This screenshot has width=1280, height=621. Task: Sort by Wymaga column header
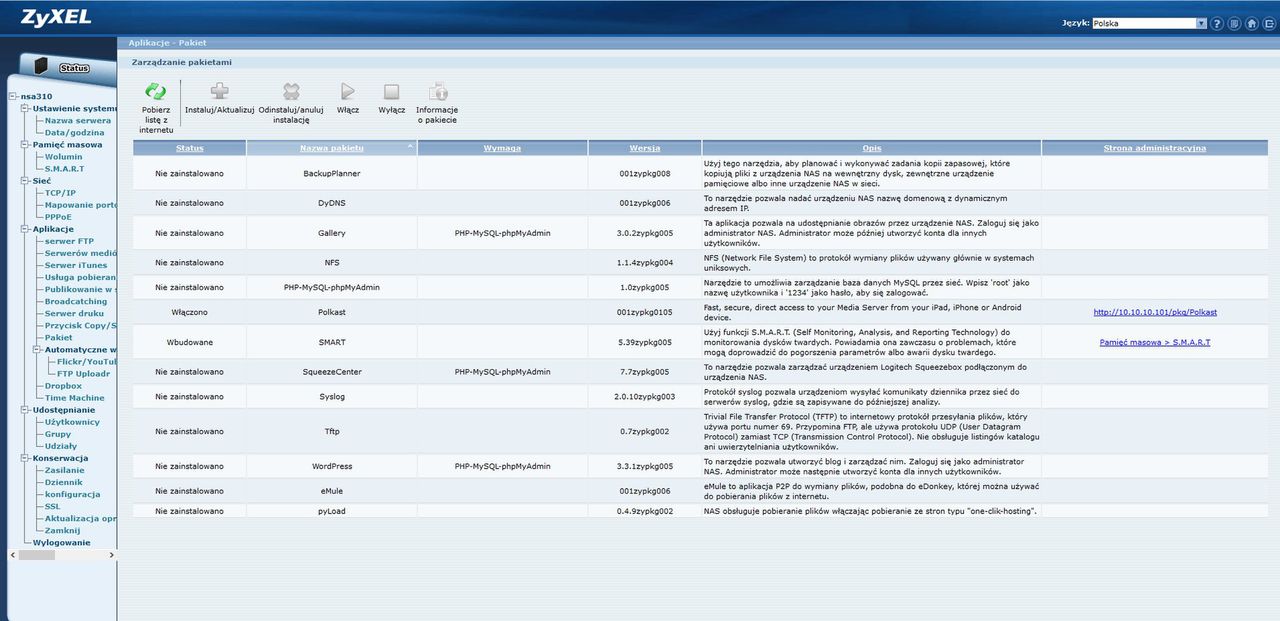click(502, 148)
